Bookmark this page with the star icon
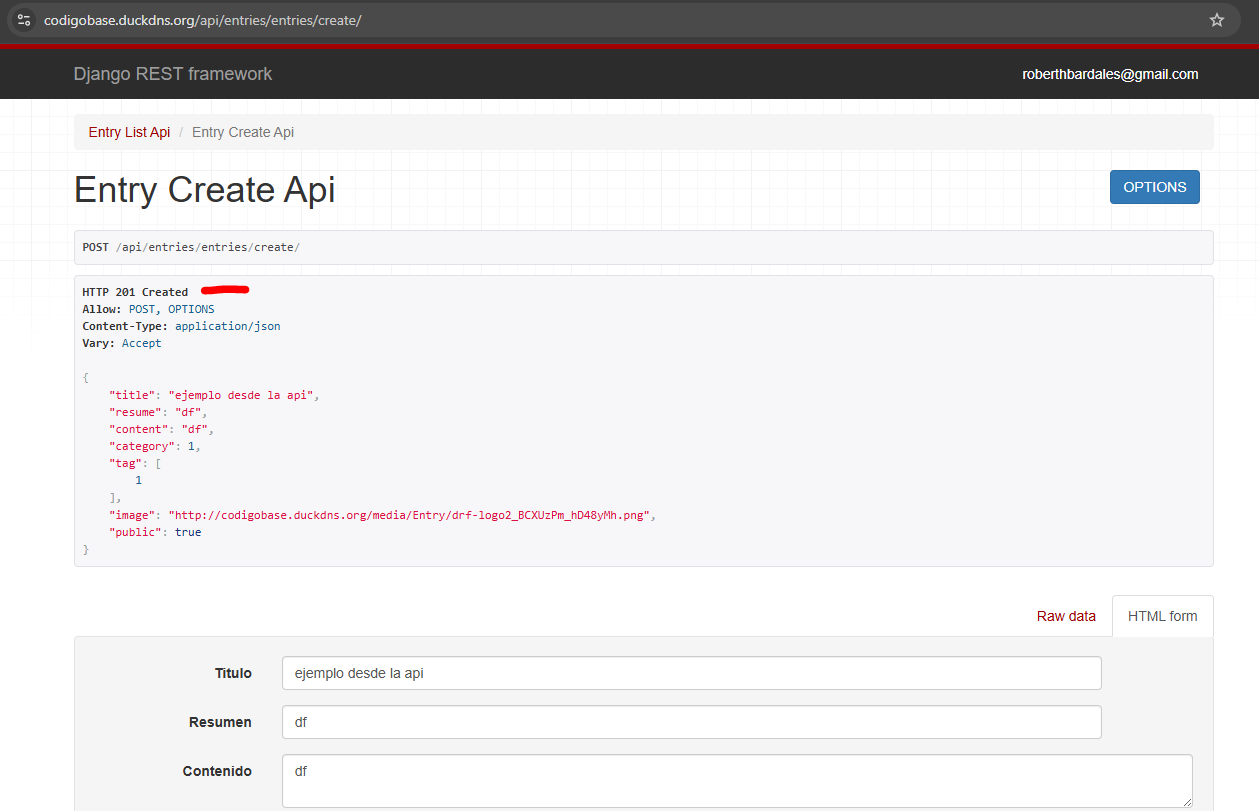 [x=1216, y=20]
